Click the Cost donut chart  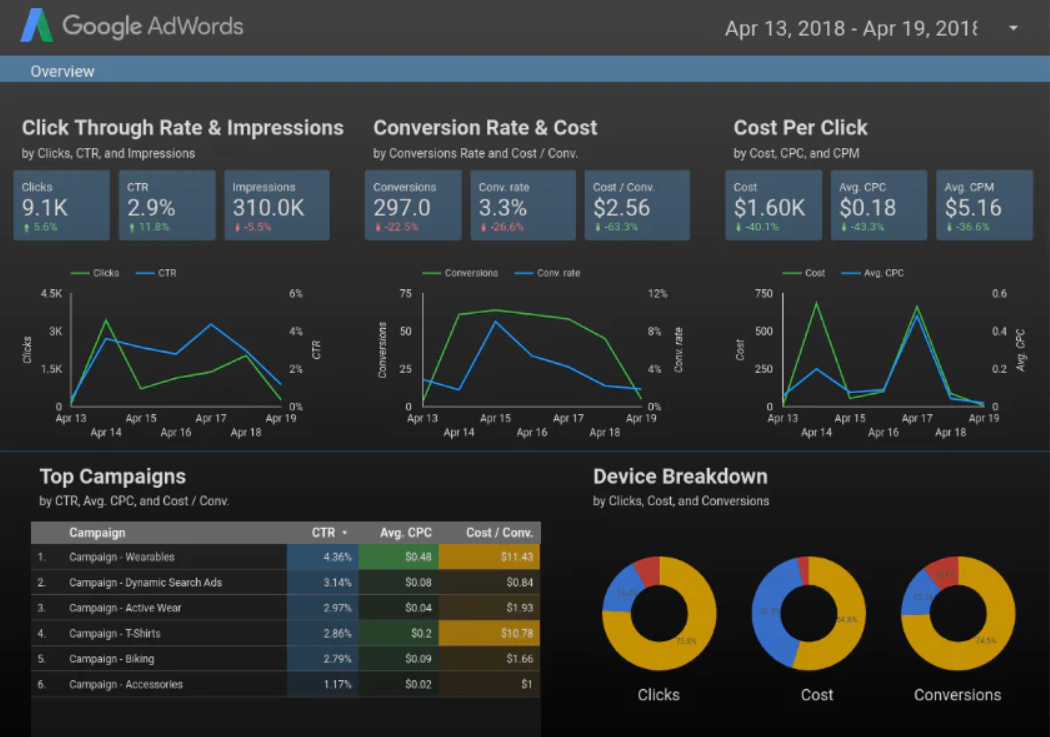pos(808,613)
